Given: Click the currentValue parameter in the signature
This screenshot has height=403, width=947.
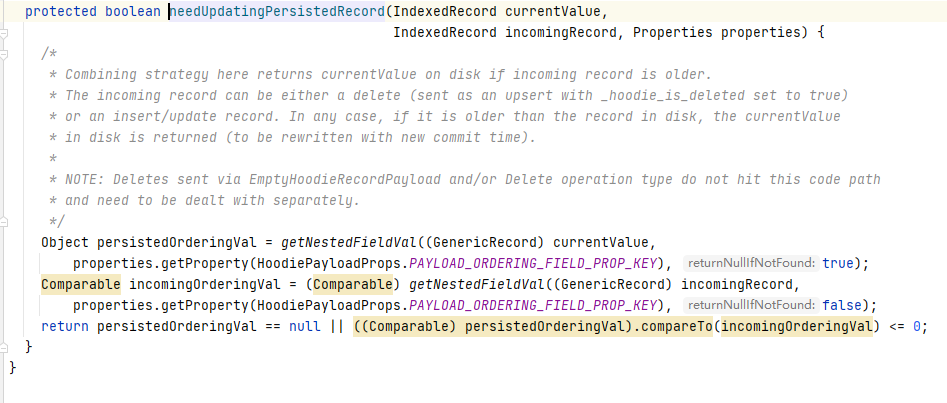Looking at the screenshot, I should tap(558, 12).
